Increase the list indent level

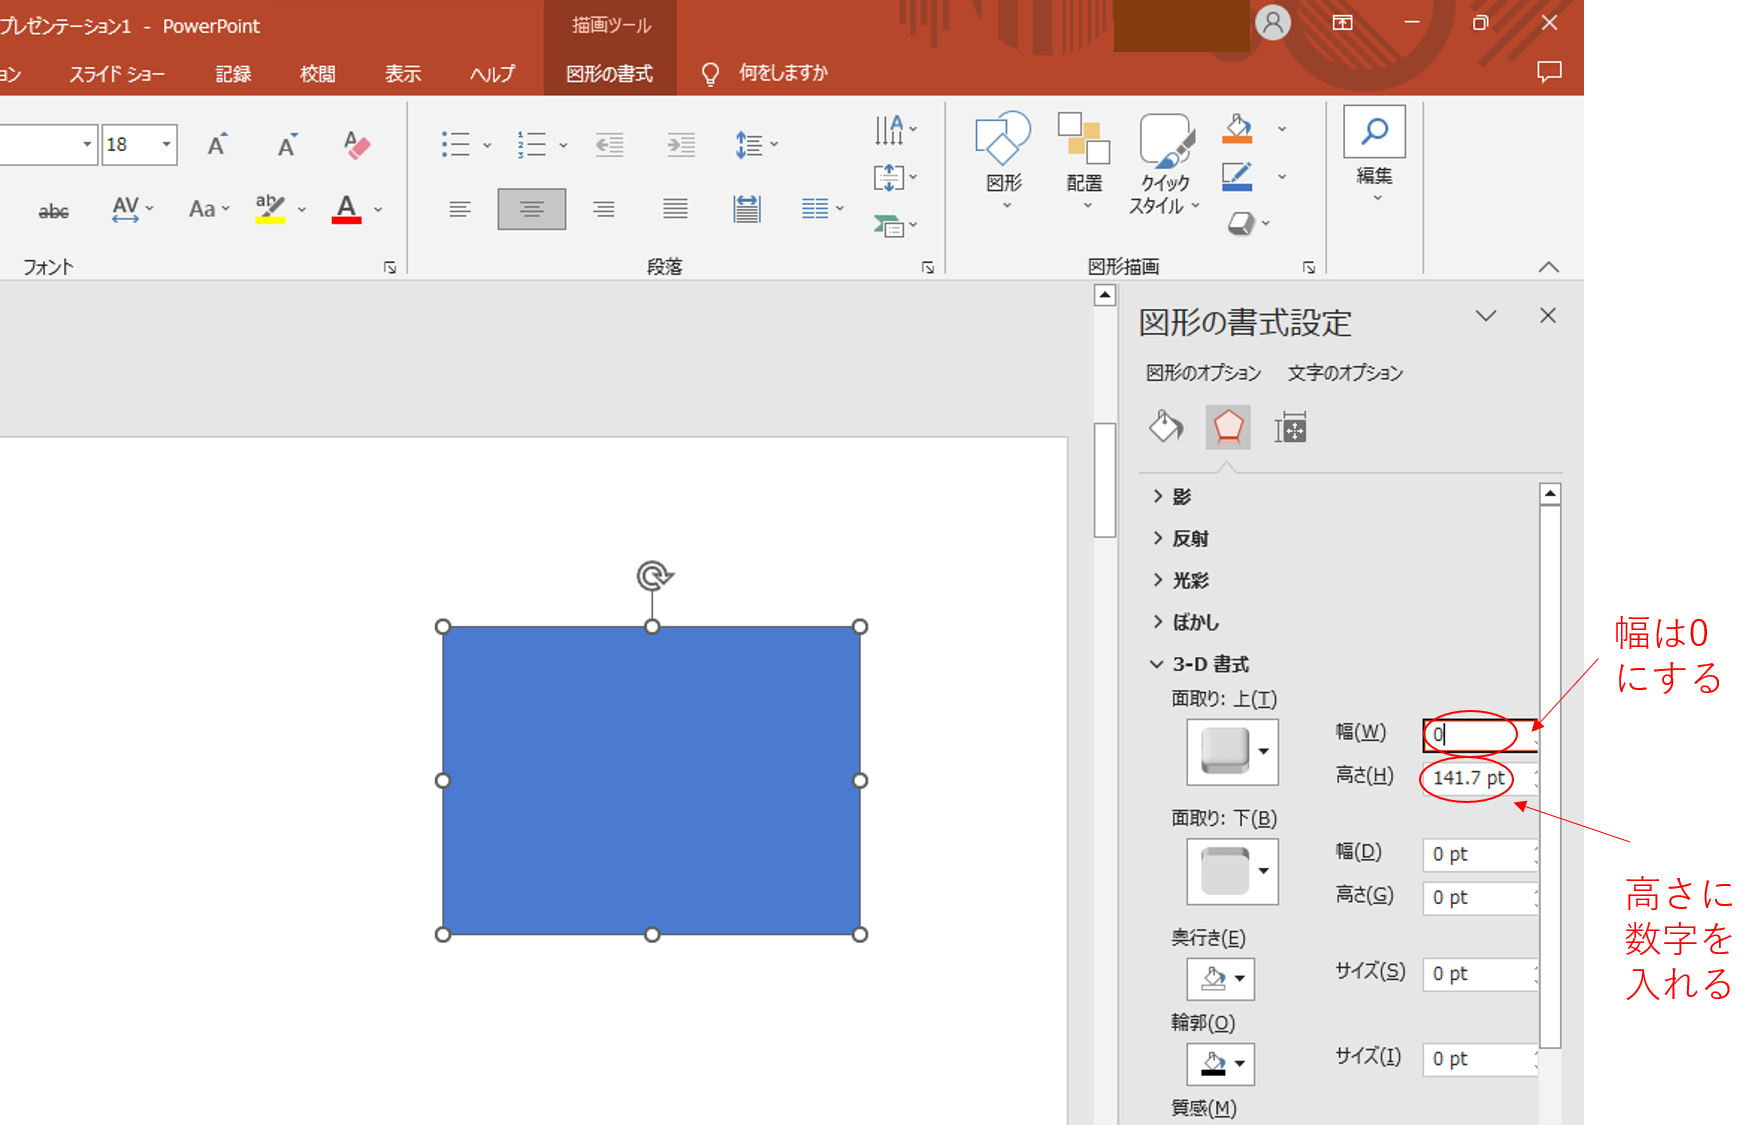[x=681, y=145]
